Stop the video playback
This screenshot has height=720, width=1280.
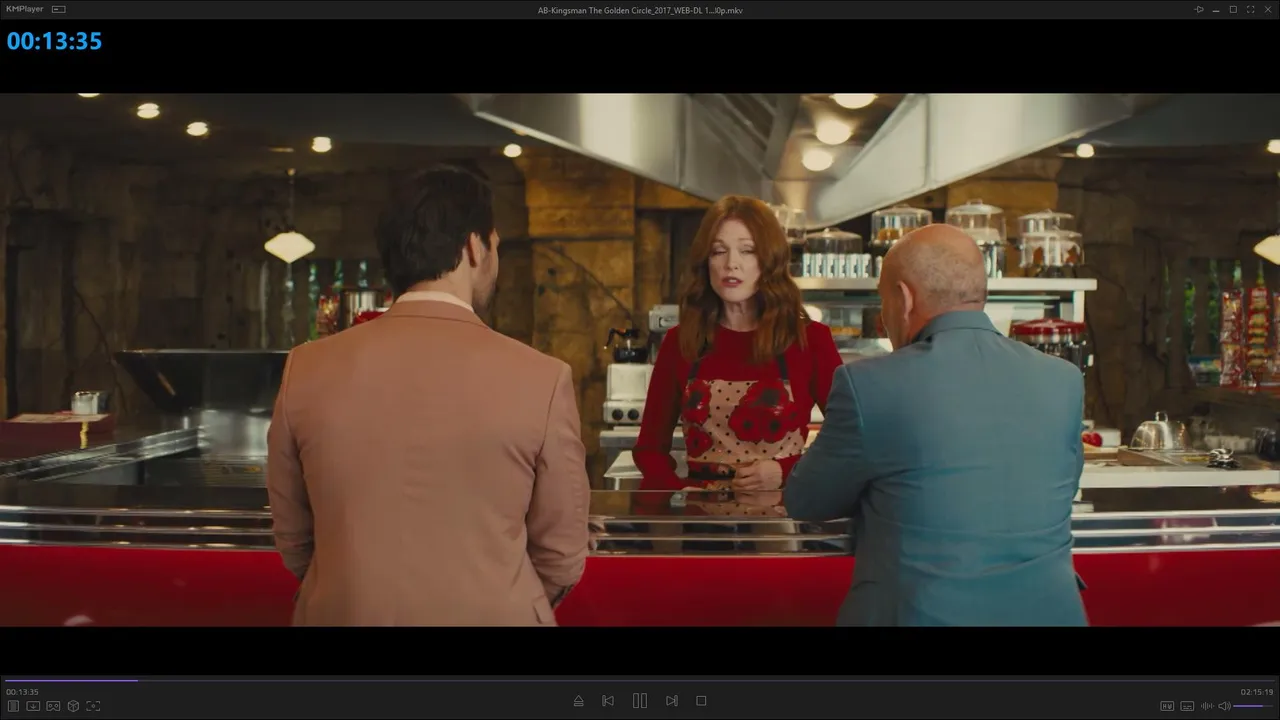coord(701,701)
